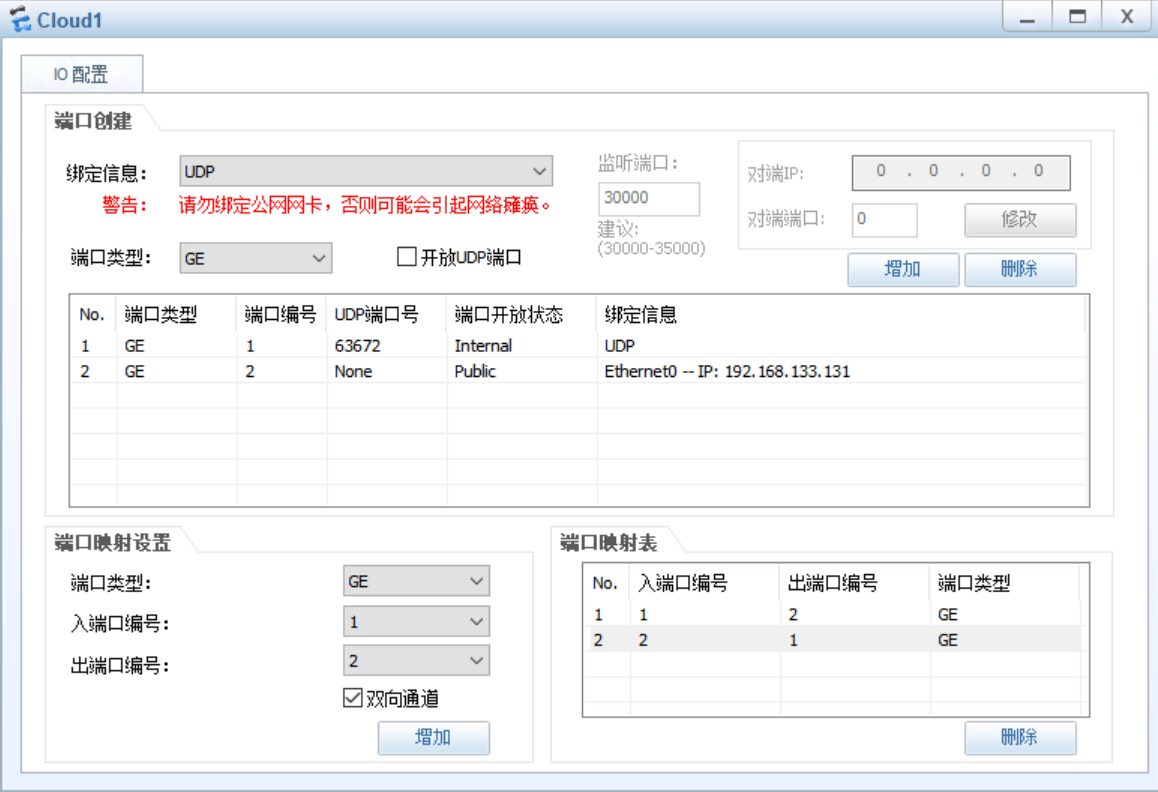Expand the 端口类型 dropdown in 端口映射设置

(416, 580)
